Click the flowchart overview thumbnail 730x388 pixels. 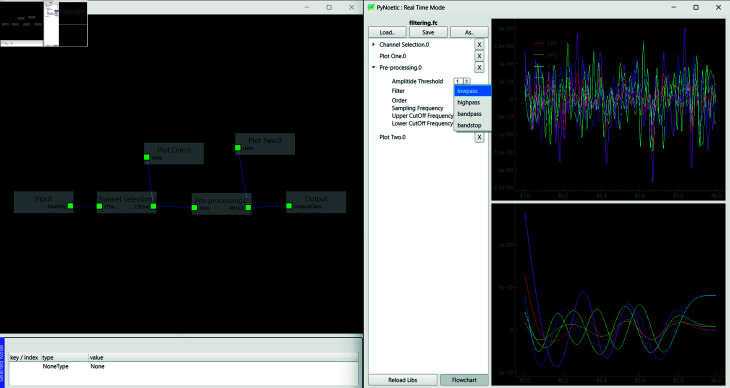44,23
